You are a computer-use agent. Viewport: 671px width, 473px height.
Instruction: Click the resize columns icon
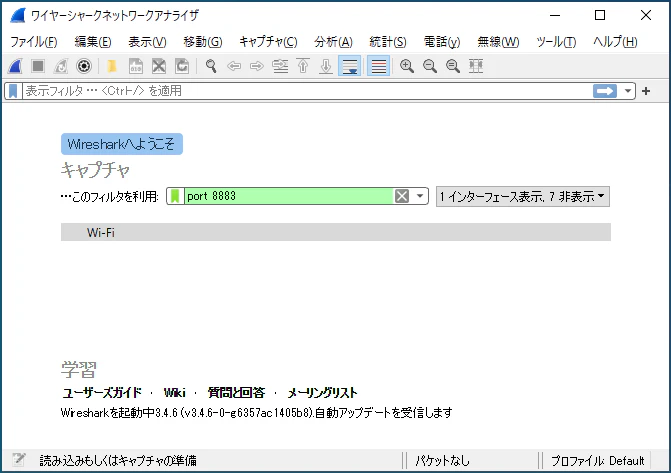click(x=476, y=66)
